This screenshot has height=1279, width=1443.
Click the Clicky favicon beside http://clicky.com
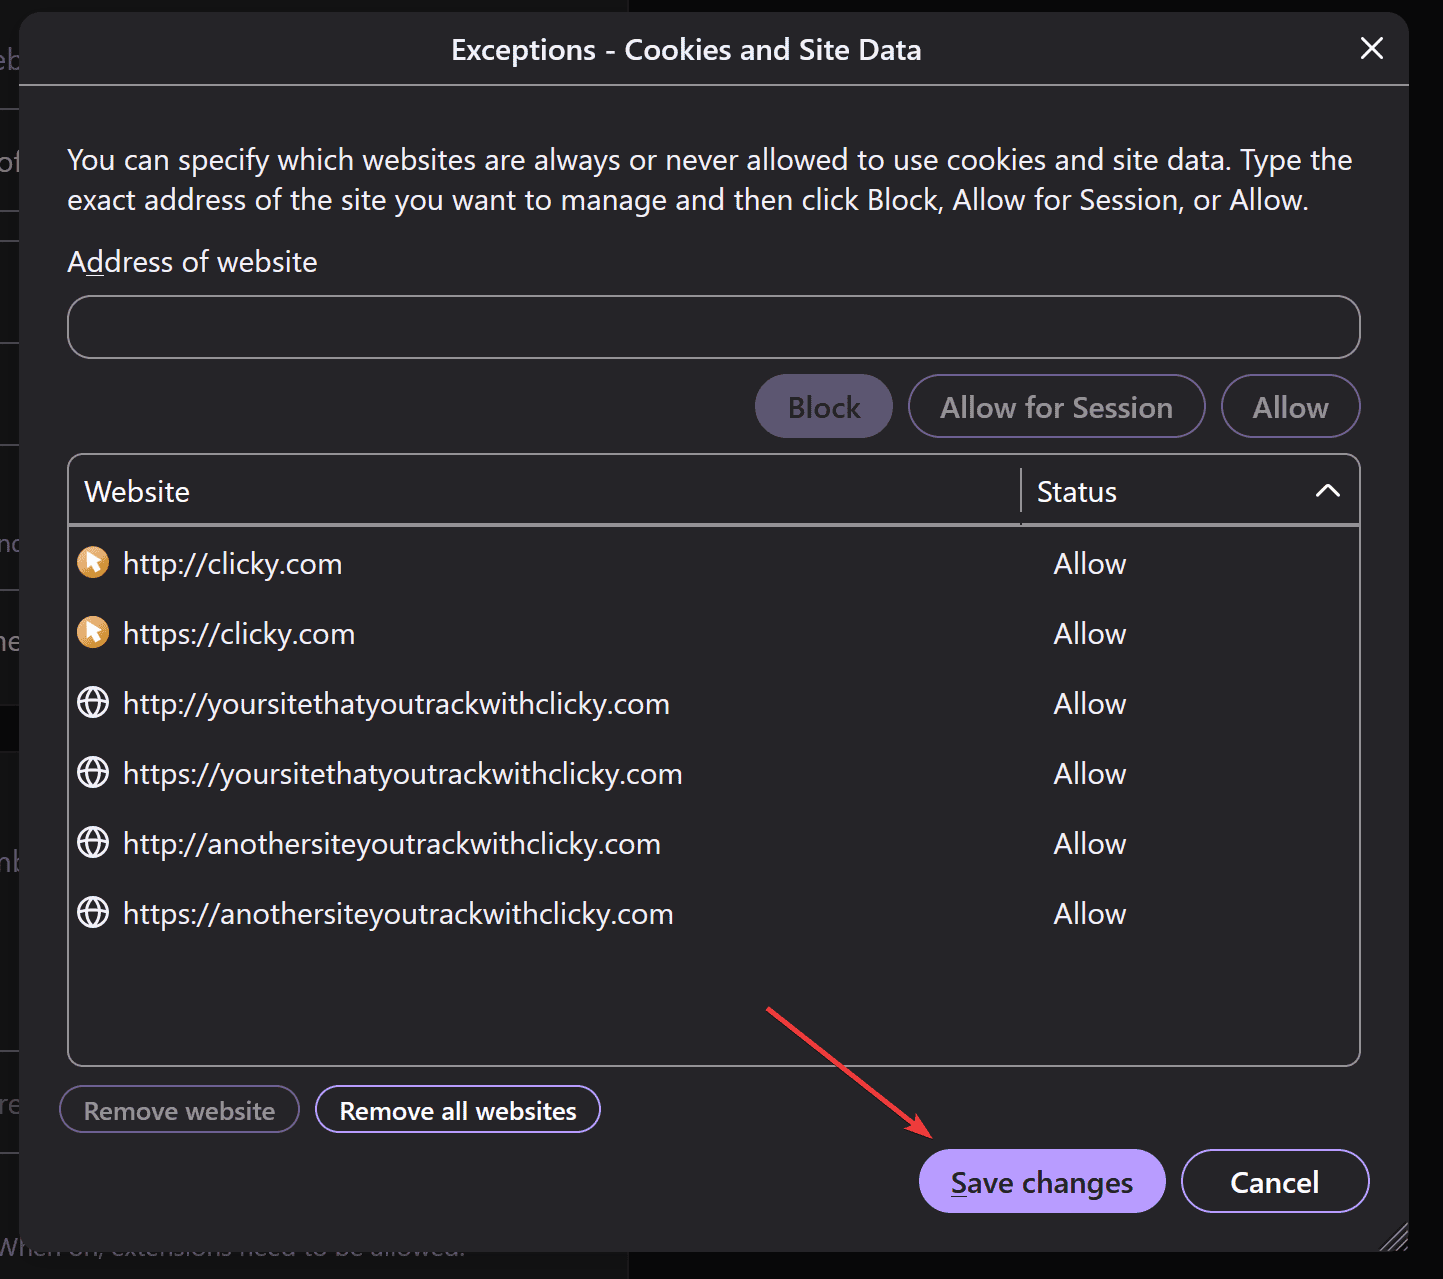click(93, 562)
